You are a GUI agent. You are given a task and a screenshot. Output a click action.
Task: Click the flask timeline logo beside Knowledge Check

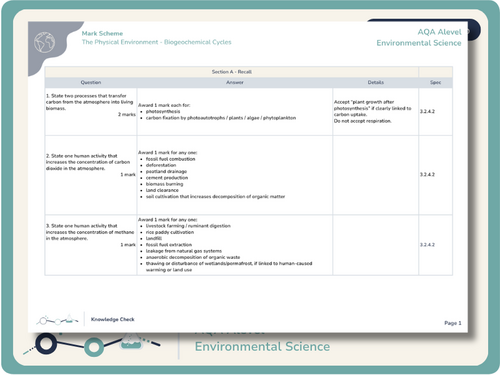pyautogui.click(x=57, y=320)
